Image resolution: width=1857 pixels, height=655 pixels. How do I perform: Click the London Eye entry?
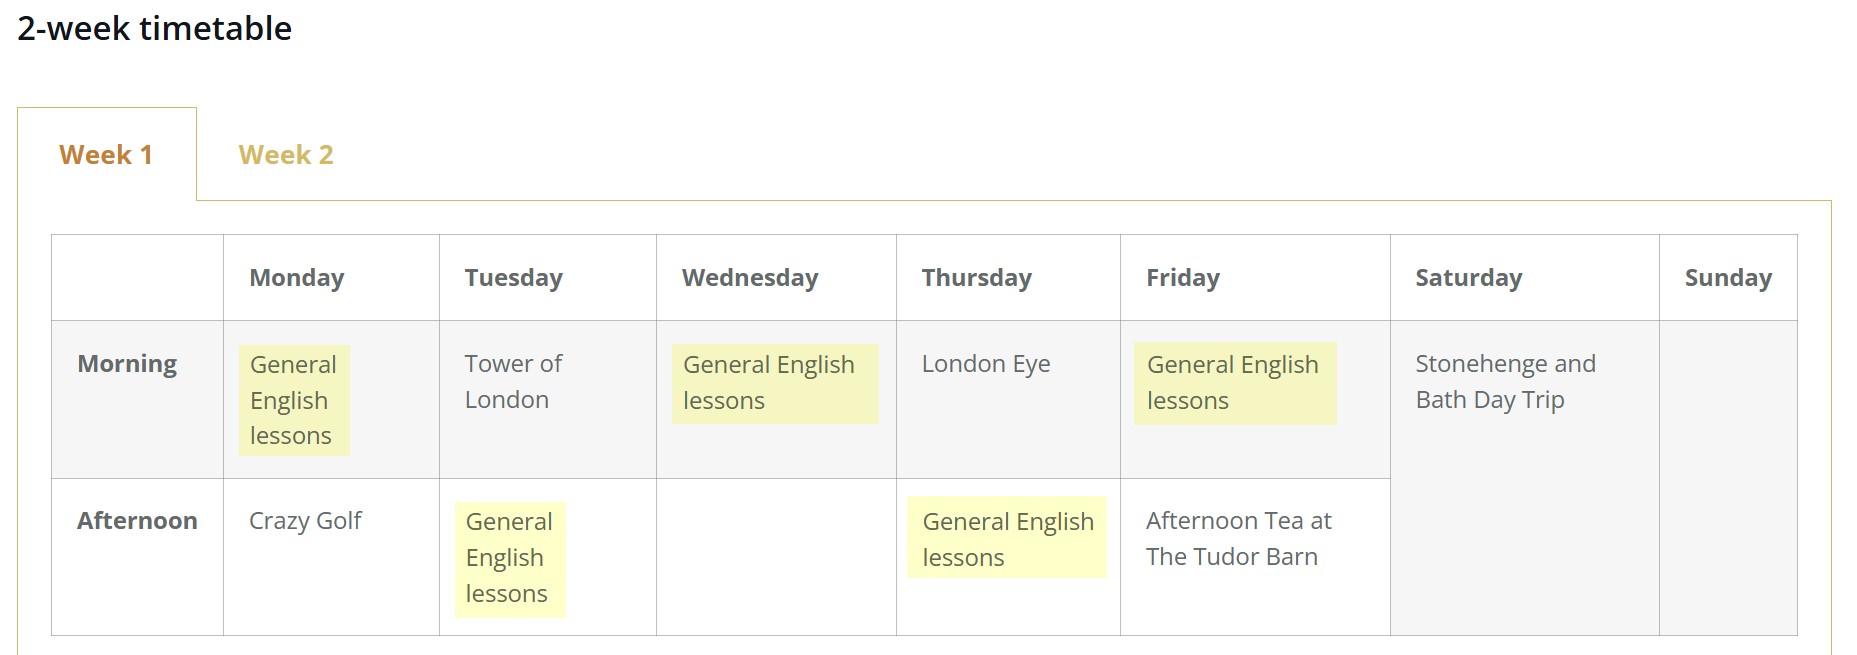[986, 363]
